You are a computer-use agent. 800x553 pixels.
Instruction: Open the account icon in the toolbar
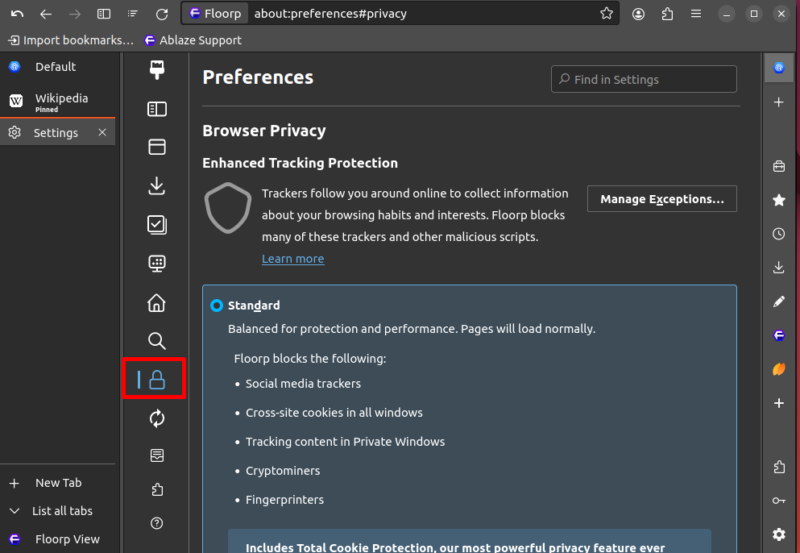[638, 14]
